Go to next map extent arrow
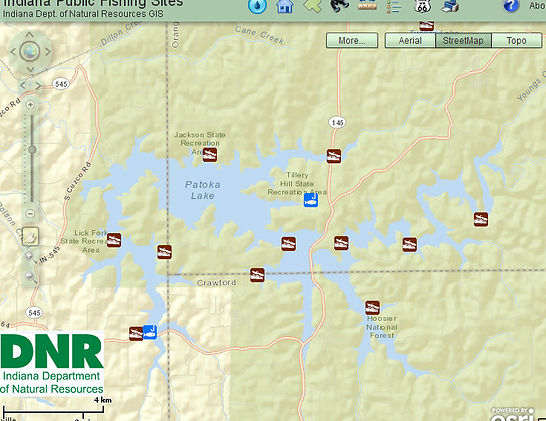 [x=38, y=85]
